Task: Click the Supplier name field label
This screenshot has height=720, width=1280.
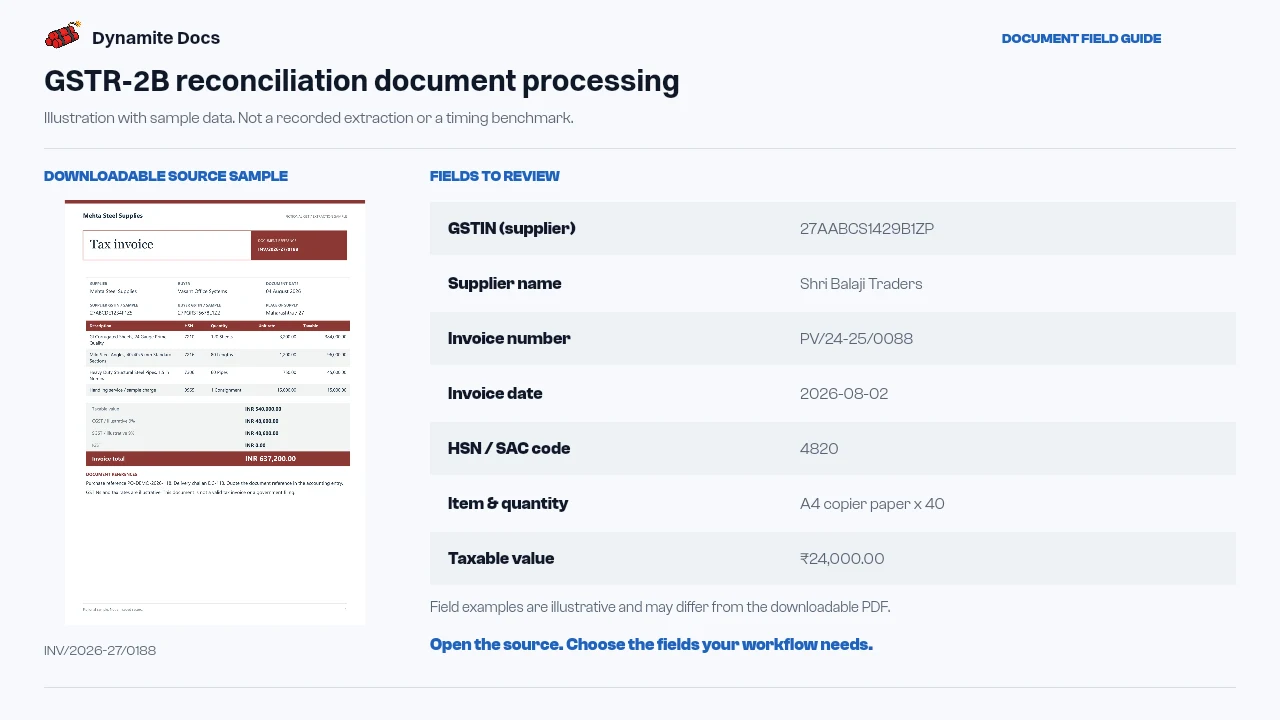Action: click(505, 283)
